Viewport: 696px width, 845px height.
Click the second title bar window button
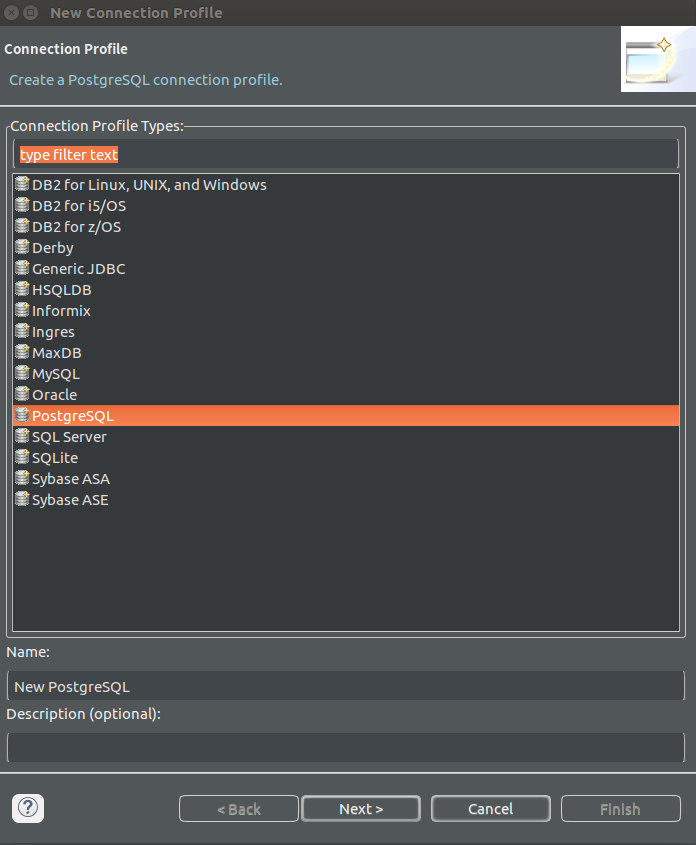coord(31,12)
